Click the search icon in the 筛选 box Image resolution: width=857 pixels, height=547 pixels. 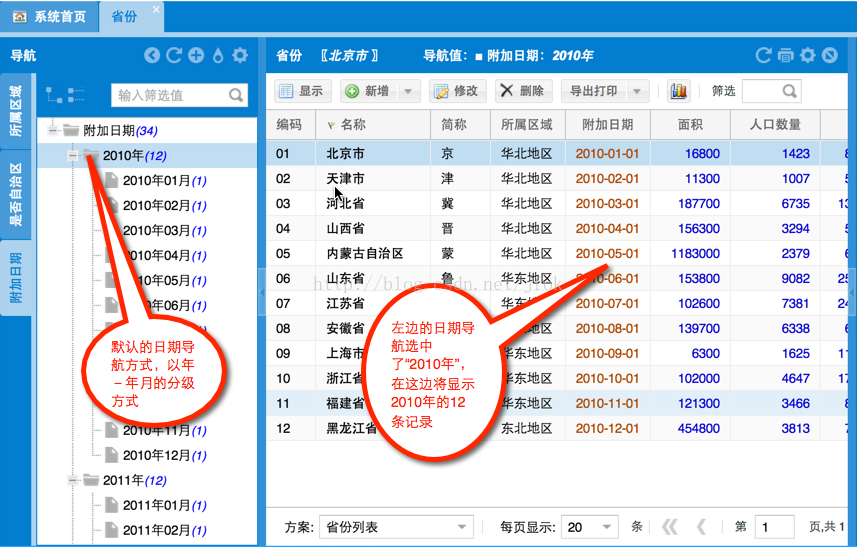pyautogui.click(x=789, y=91)
